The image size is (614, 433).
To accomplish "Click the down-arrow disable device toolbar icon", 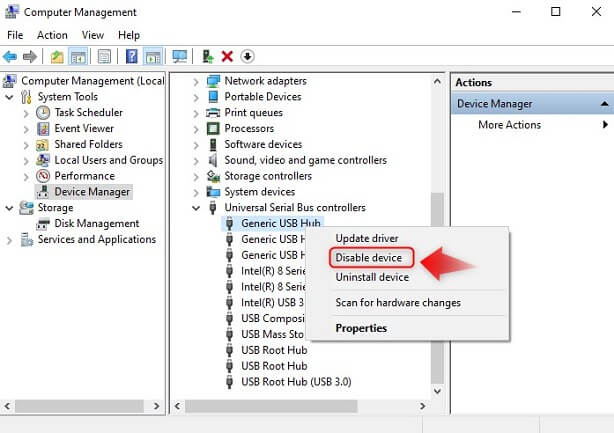I will (247, 56).
